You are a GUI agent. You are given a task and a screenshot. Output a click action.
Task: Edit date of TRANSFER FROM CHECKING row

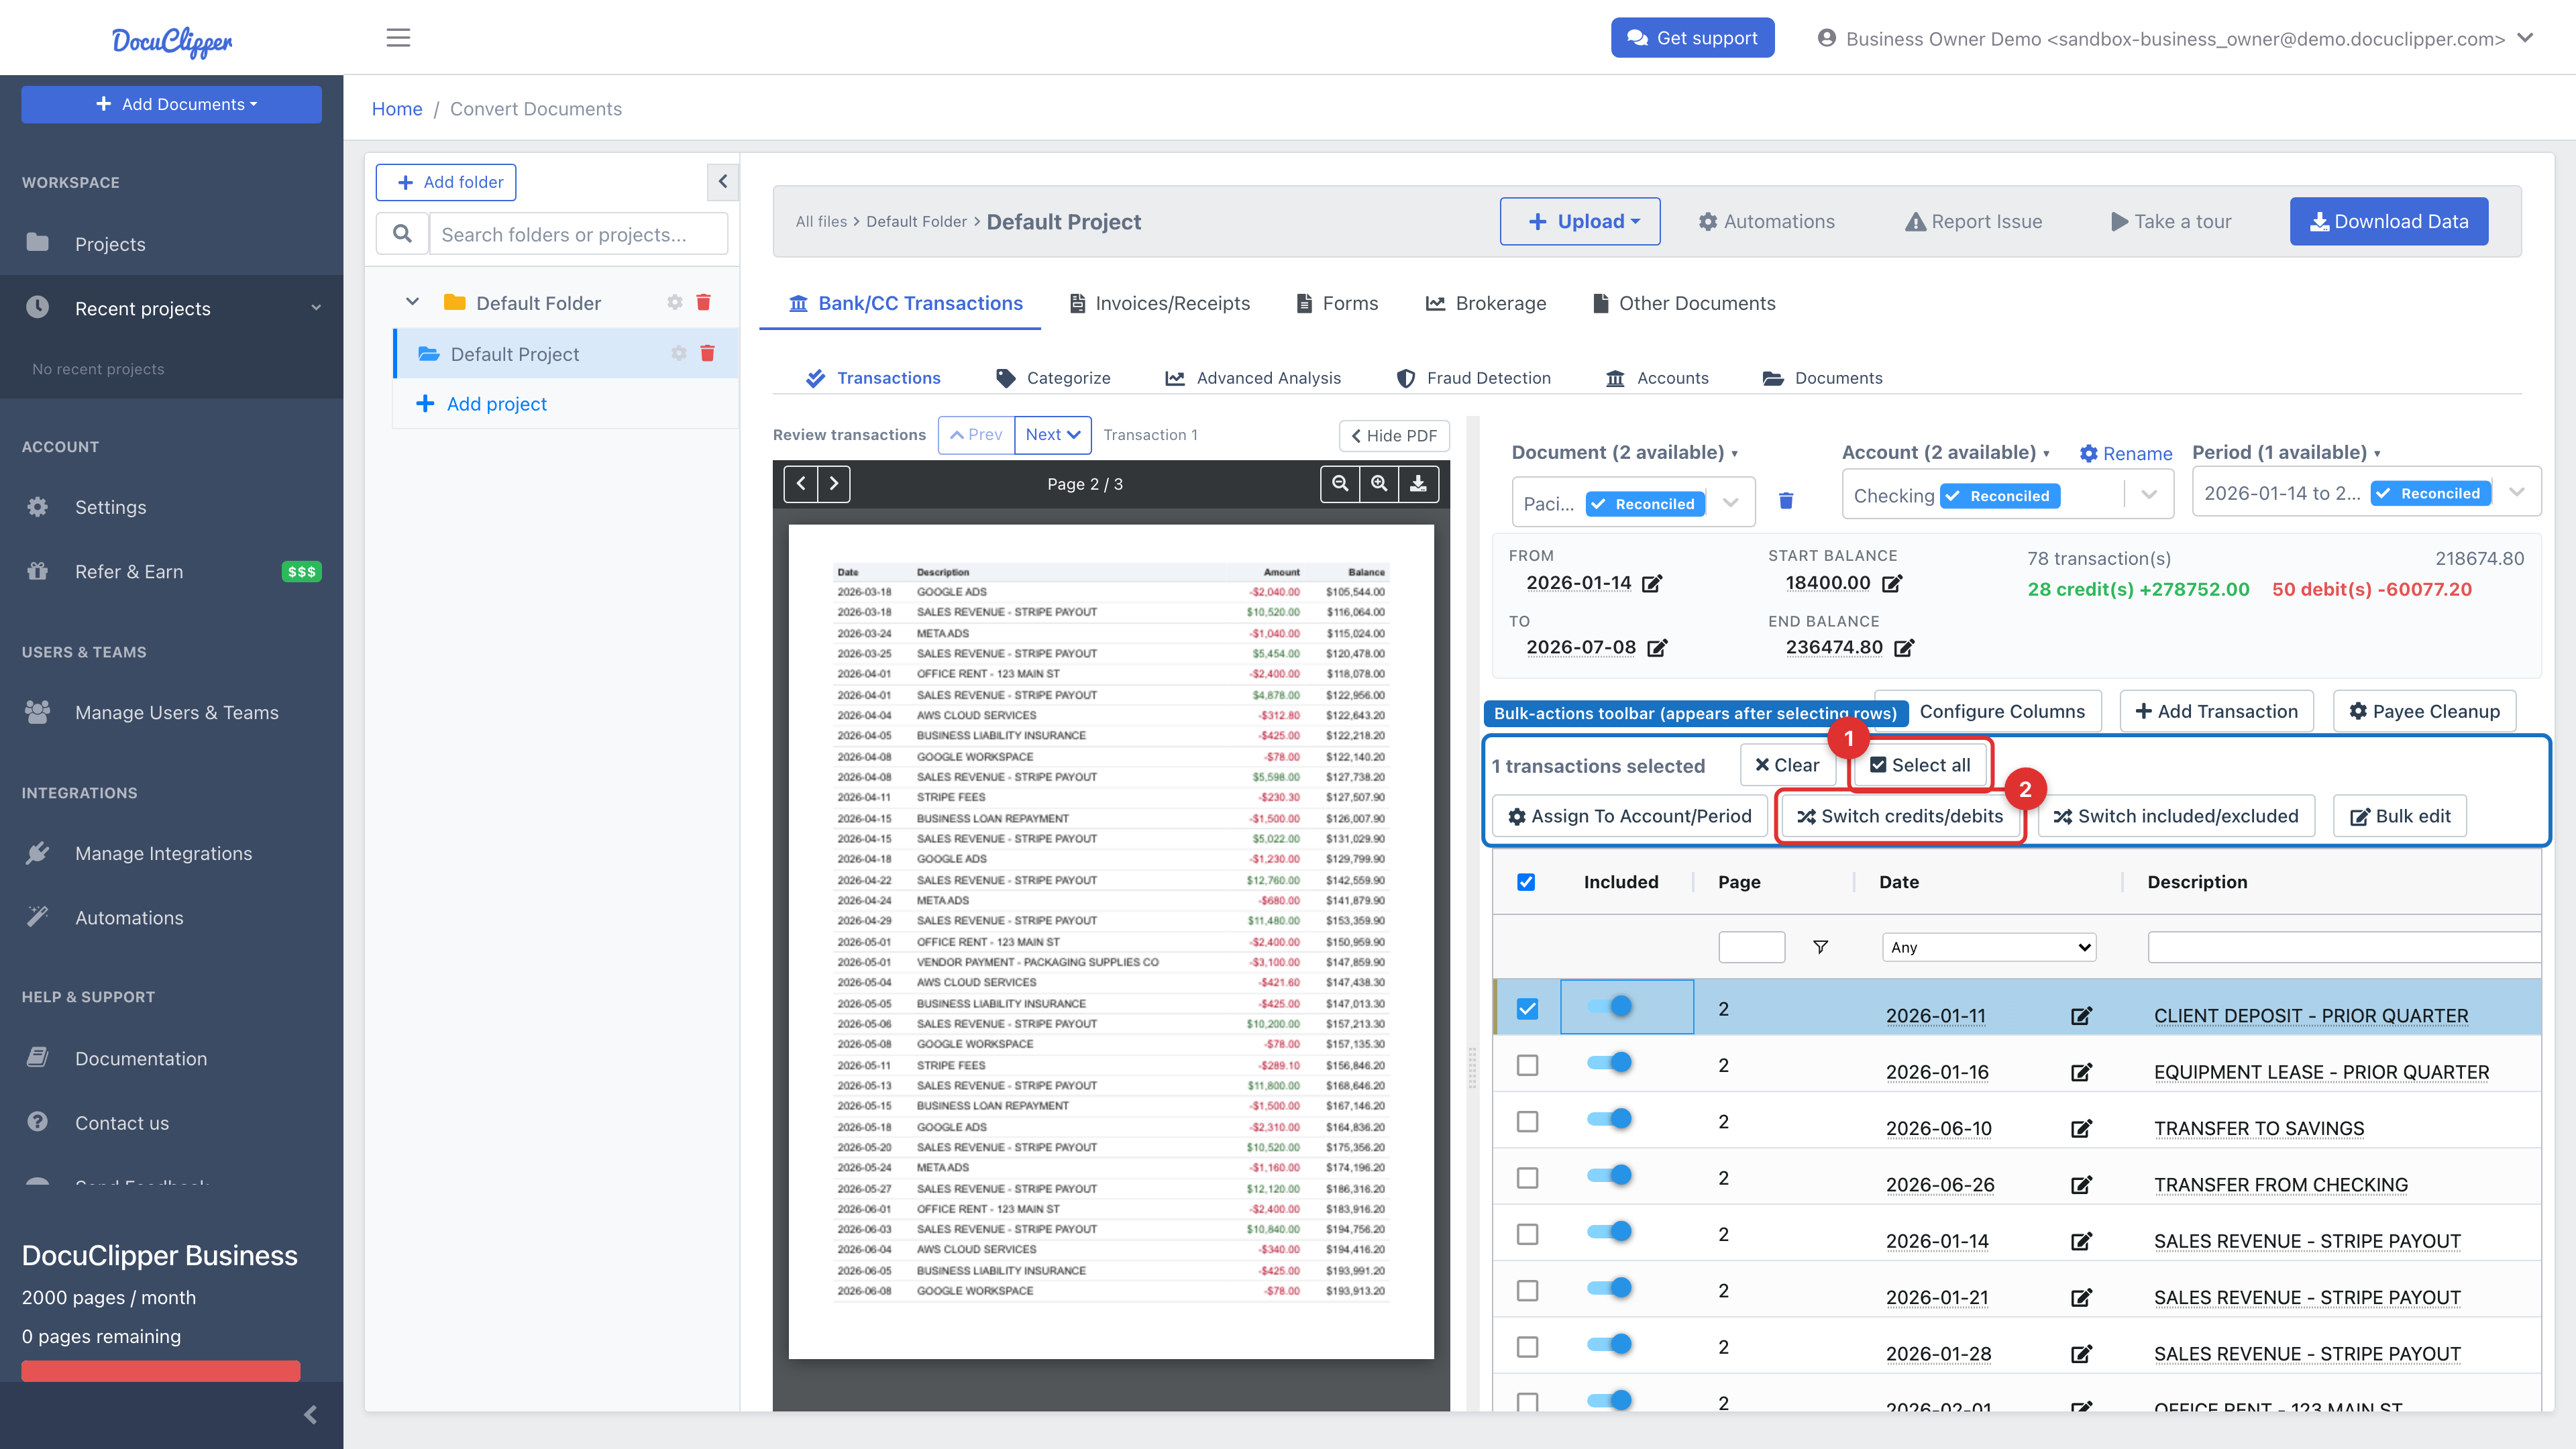coord(2081,1185)
